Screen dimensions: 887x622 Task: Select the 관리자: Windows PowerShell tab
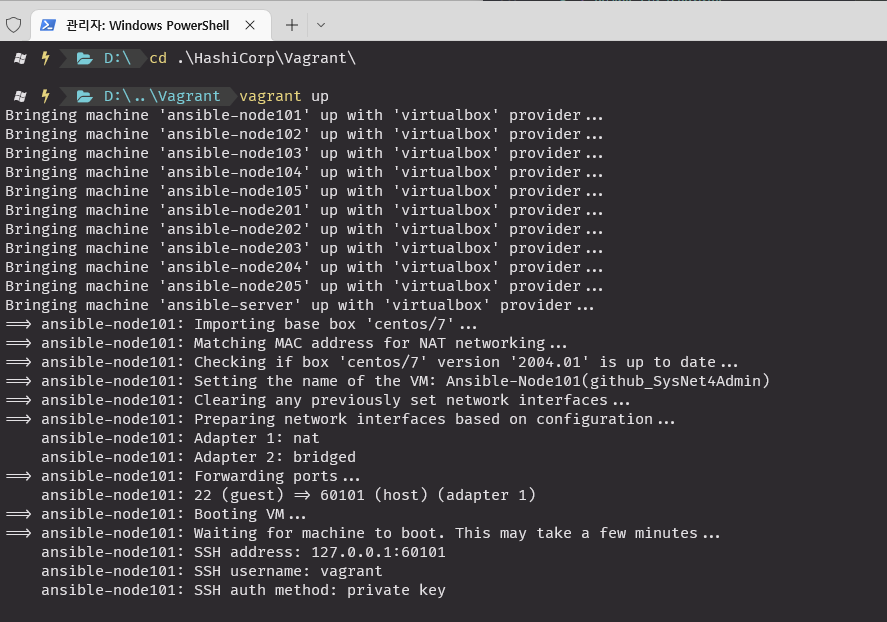(x=151, y=25)
